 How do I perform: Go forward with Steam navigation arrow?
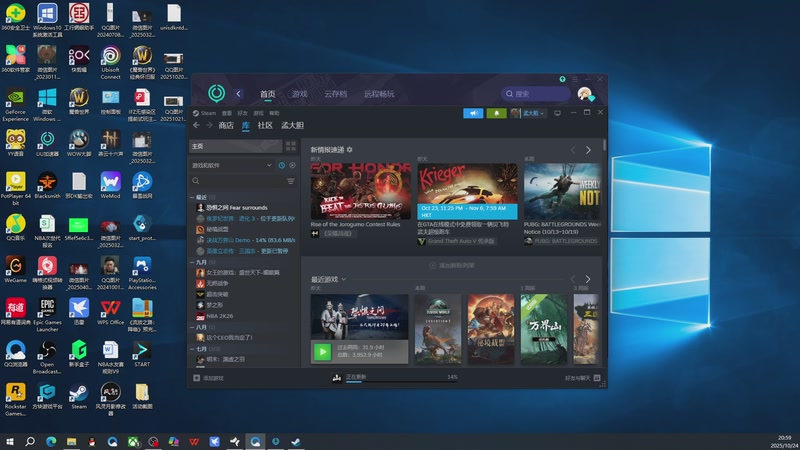pyautogui.click(x=209, y=125)
